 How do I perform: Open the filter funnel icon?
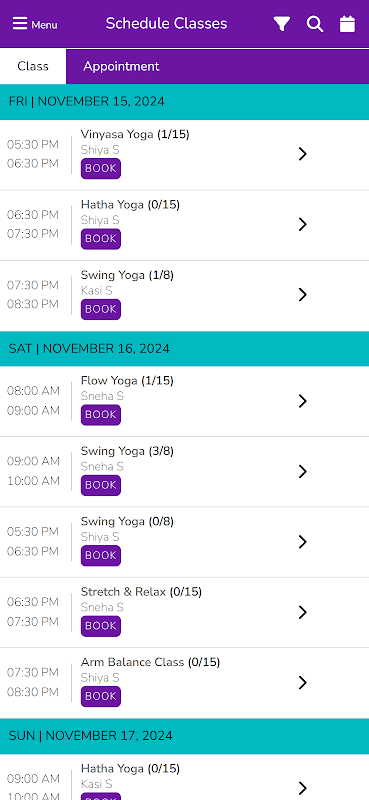point(282,24)
